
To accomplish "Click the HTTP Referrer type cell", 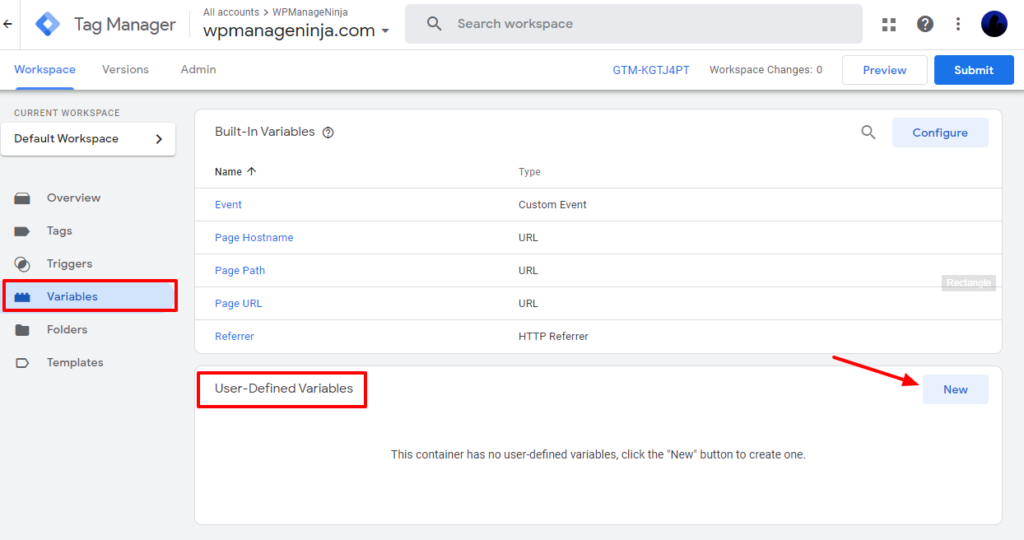I will (553, 336).
